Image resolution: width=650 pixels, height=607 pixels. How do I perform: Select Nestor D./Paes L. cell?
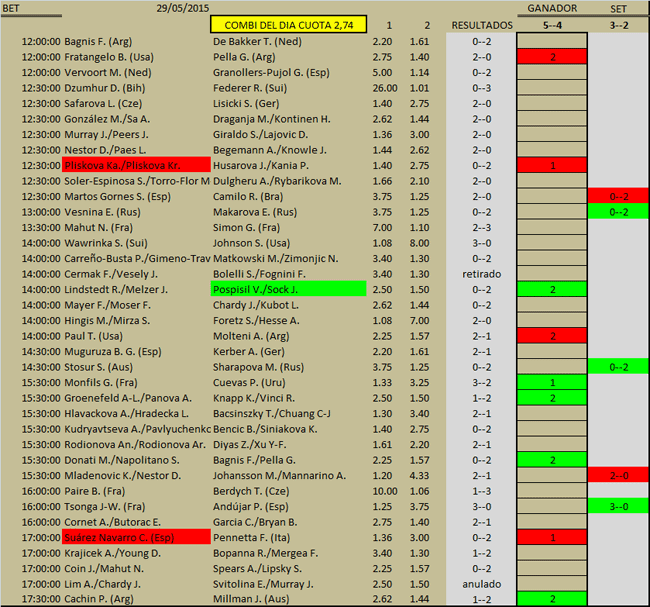coord(105,150)
